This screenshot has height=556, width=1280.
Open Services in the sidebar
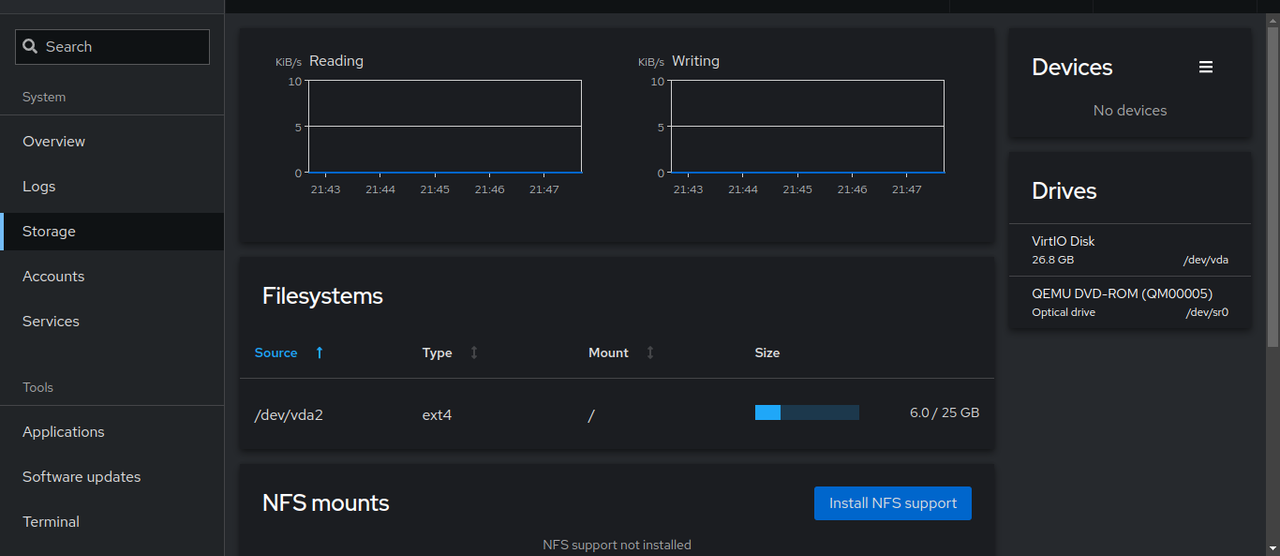click(112, 321)
